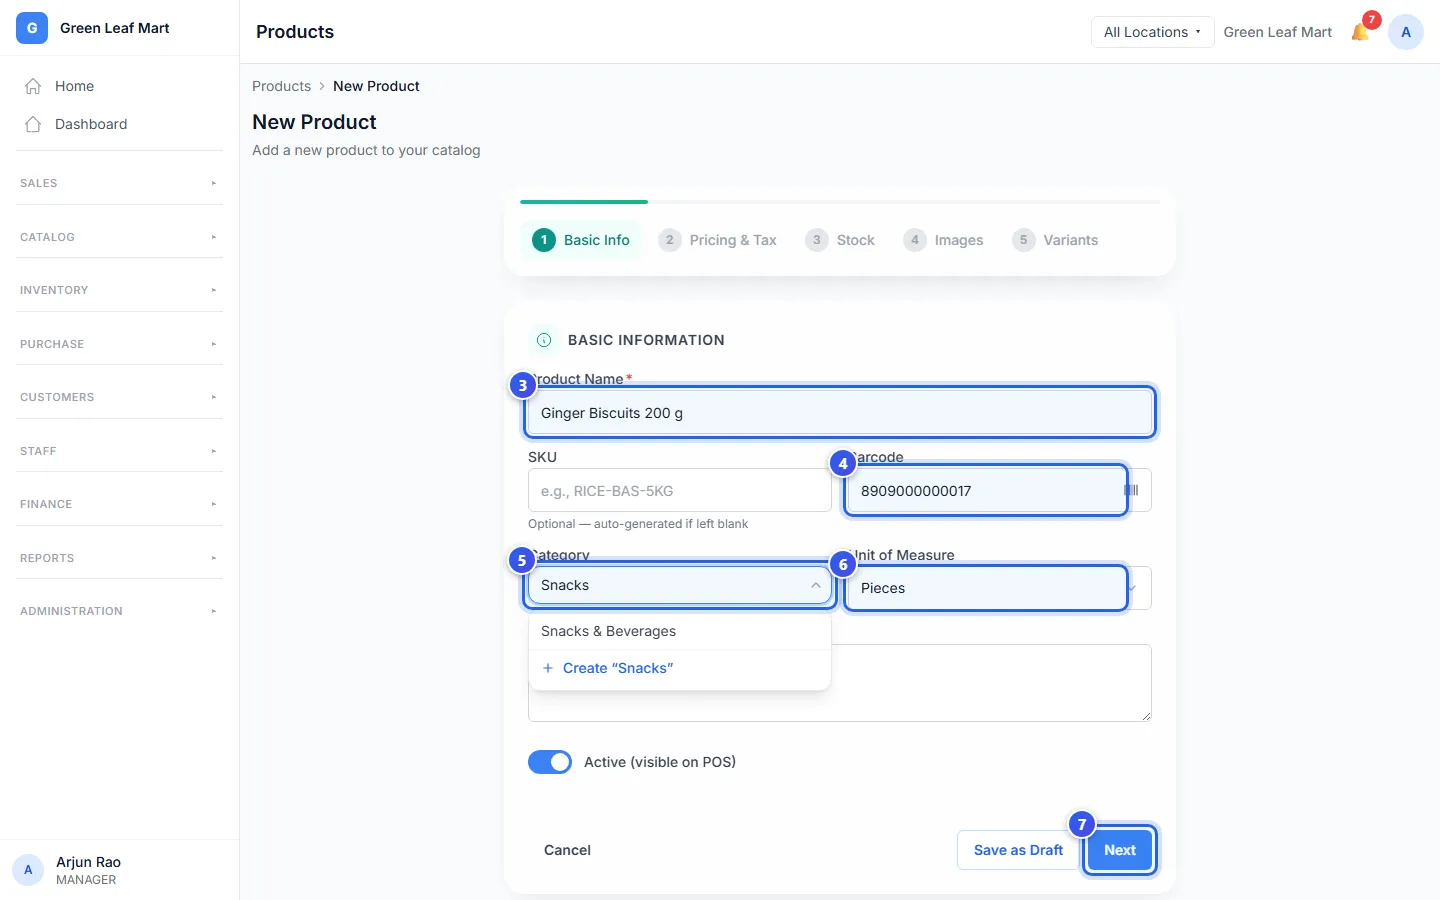Open Home in the sidebar

click(x=120, y=86)
